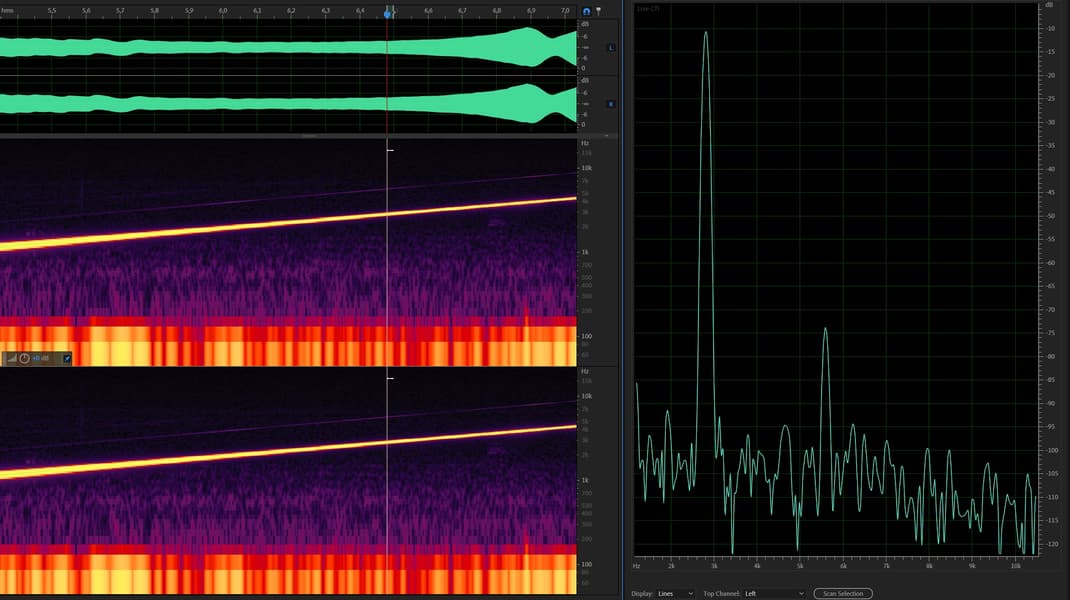Viewport: 1070px width, 600px height.
Task: Open the Display mode Lines dropdown
Action: pos(676,594)
